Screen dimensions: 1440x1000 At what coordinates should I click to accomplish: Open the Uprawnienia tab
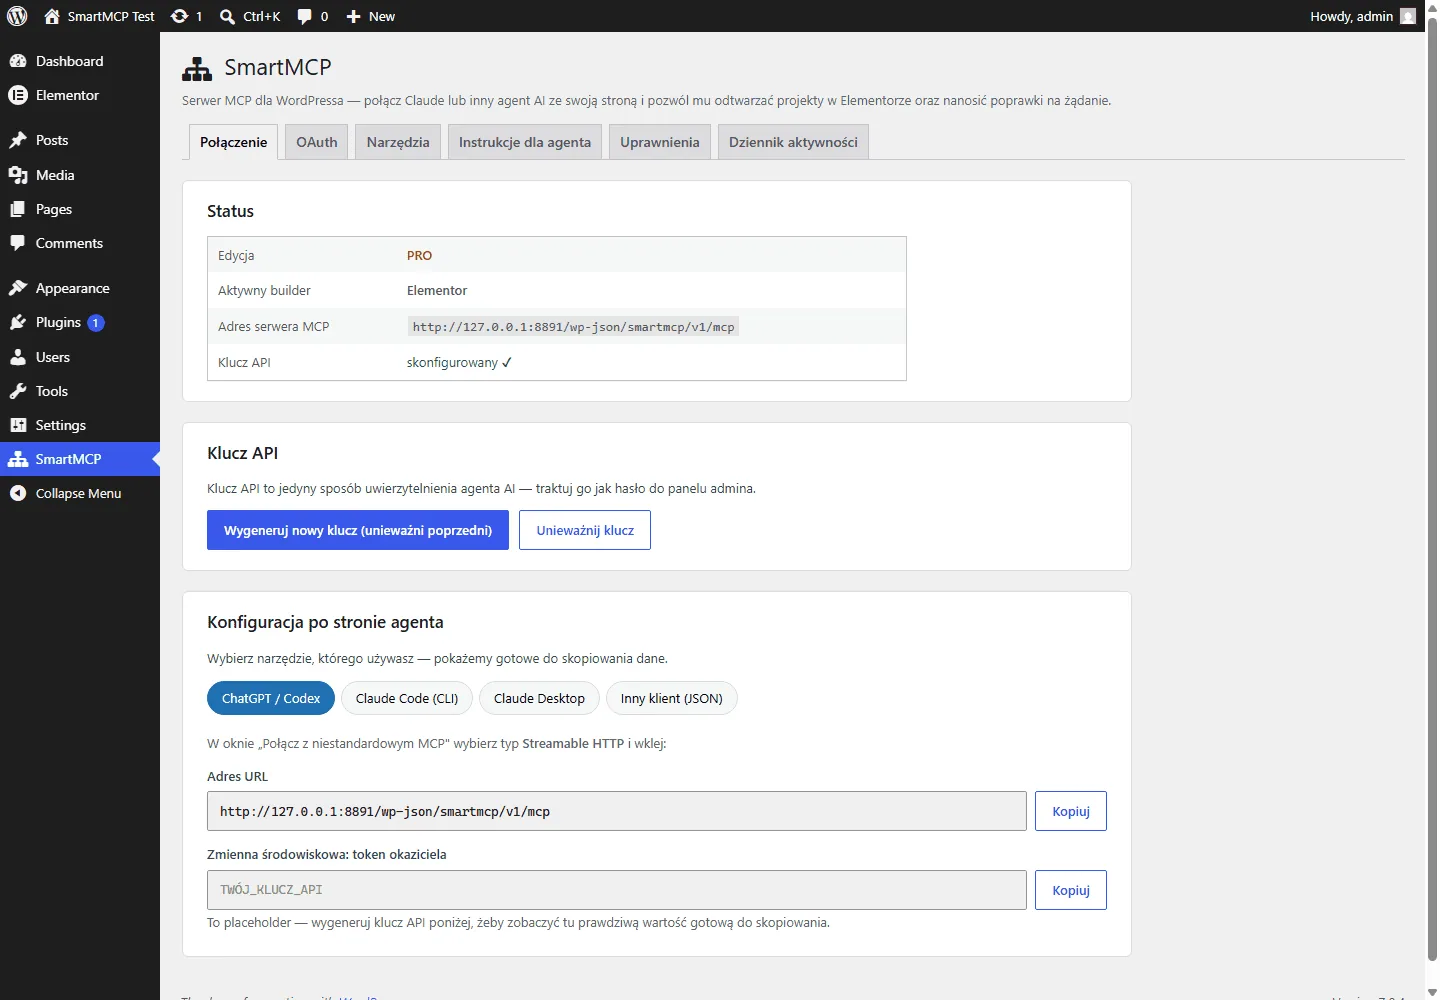tap(660, 142)
